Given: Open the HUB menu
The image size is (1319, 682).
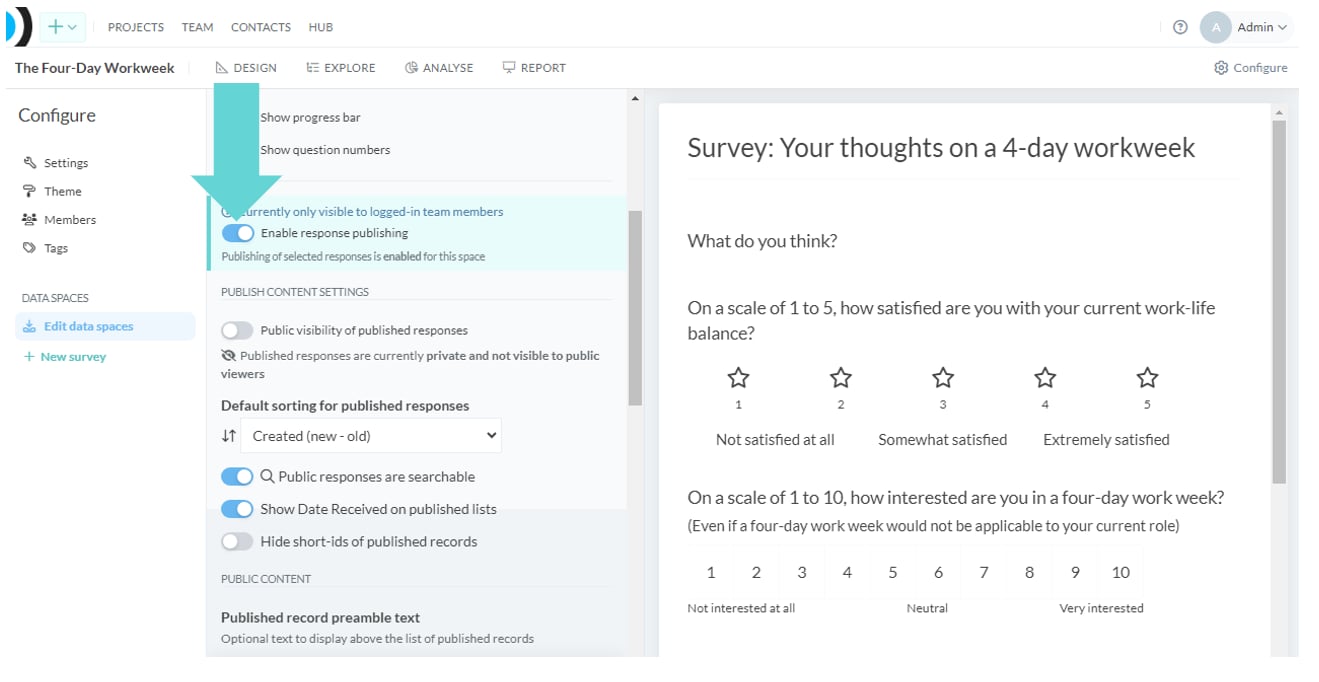Looking at the screenshot, I should coord(321,27).
